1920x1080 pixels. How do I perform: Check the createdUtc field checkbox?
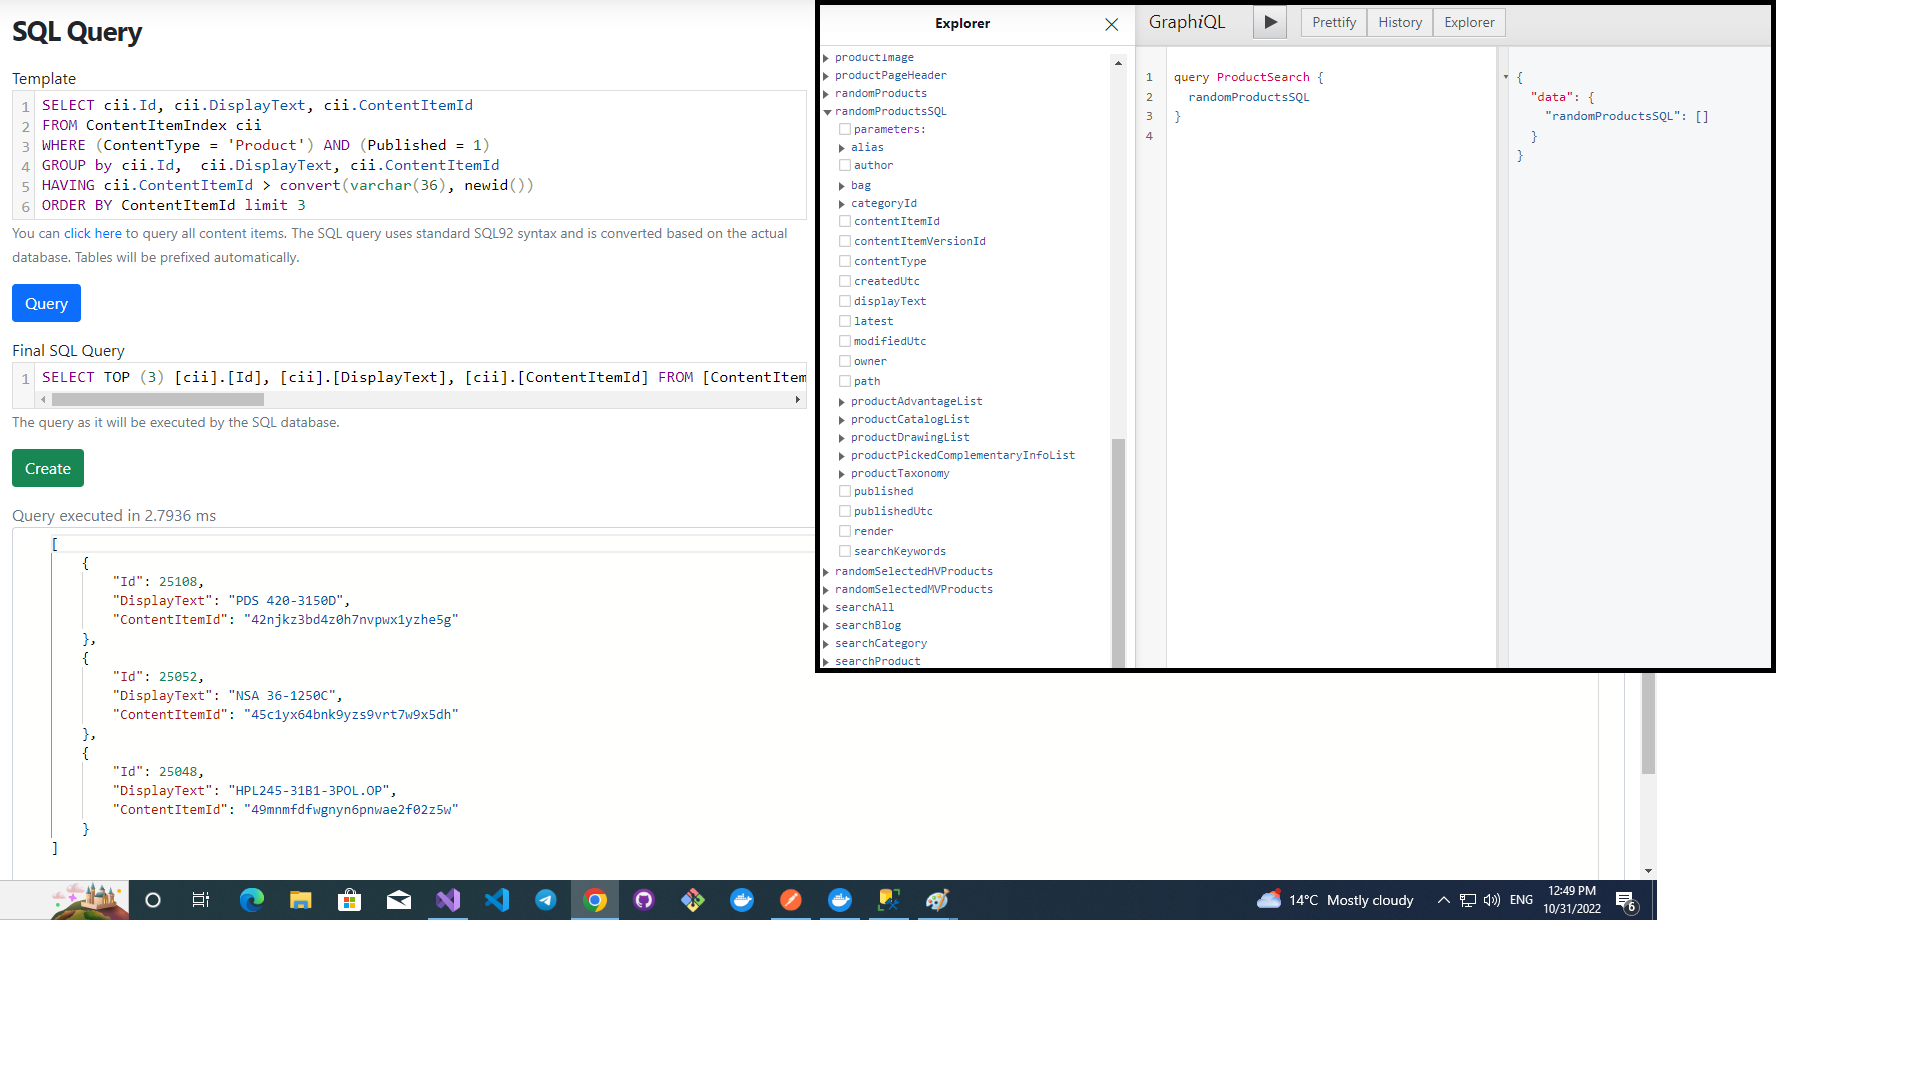pos(845,281)
